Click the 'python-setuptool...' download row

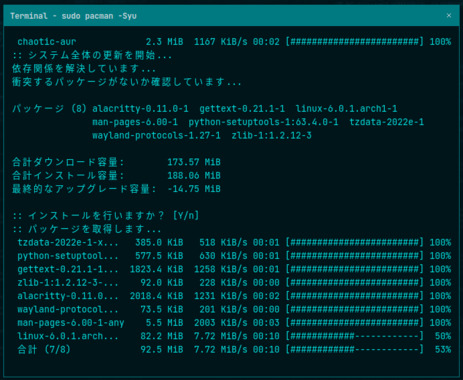point(234,256)
